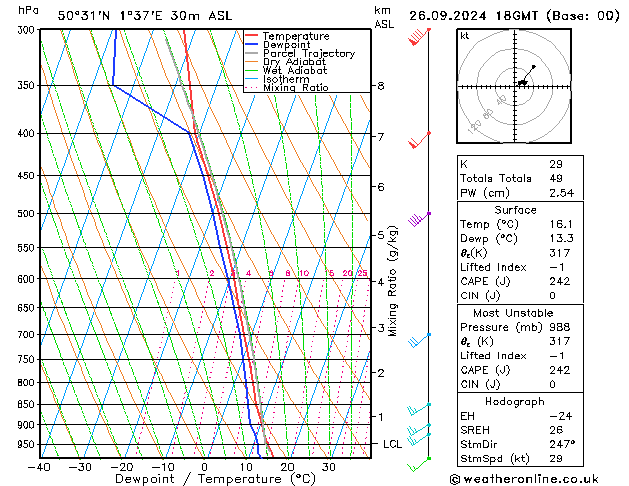
Task: Click the mixing ratio value 1 label
Action: point(178,273)
